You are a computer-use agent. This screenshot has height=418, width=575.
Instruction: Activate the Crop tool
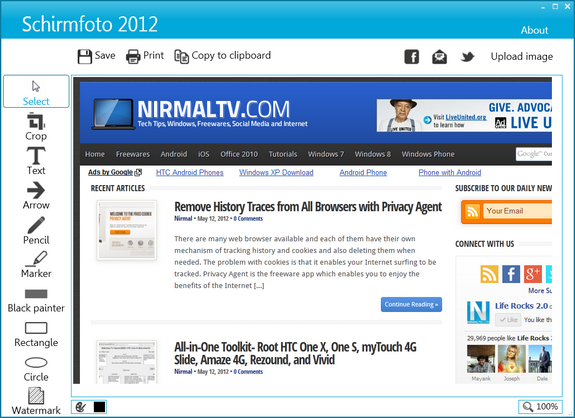tap(36, 127)
